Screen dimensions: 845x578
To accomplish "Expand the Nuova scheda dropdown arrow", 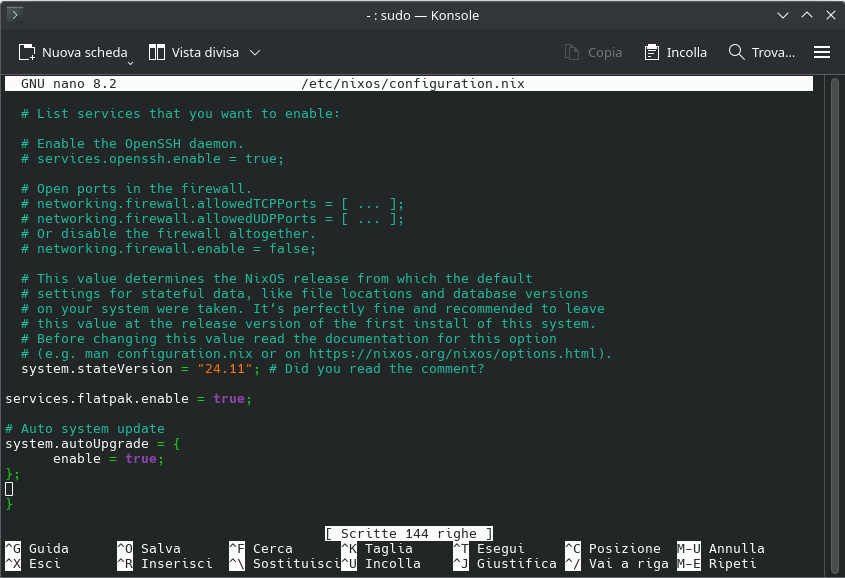I will point(131,59).
